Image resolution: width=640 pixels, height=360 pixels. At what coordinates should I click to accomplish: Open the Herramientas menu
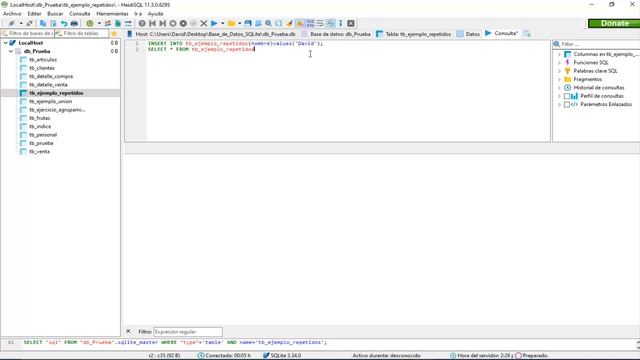tap(112, 14)
